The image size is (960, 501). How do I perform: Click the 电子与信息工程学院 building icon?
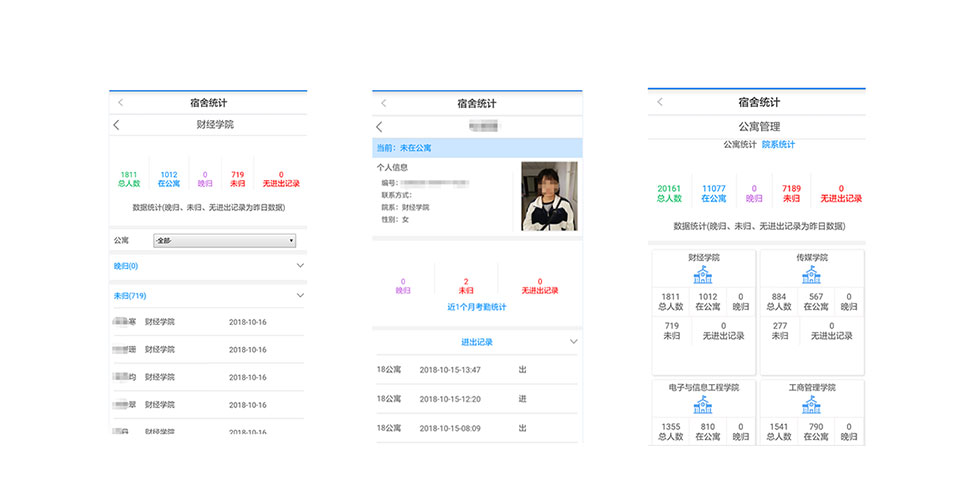tap(703, 404)
